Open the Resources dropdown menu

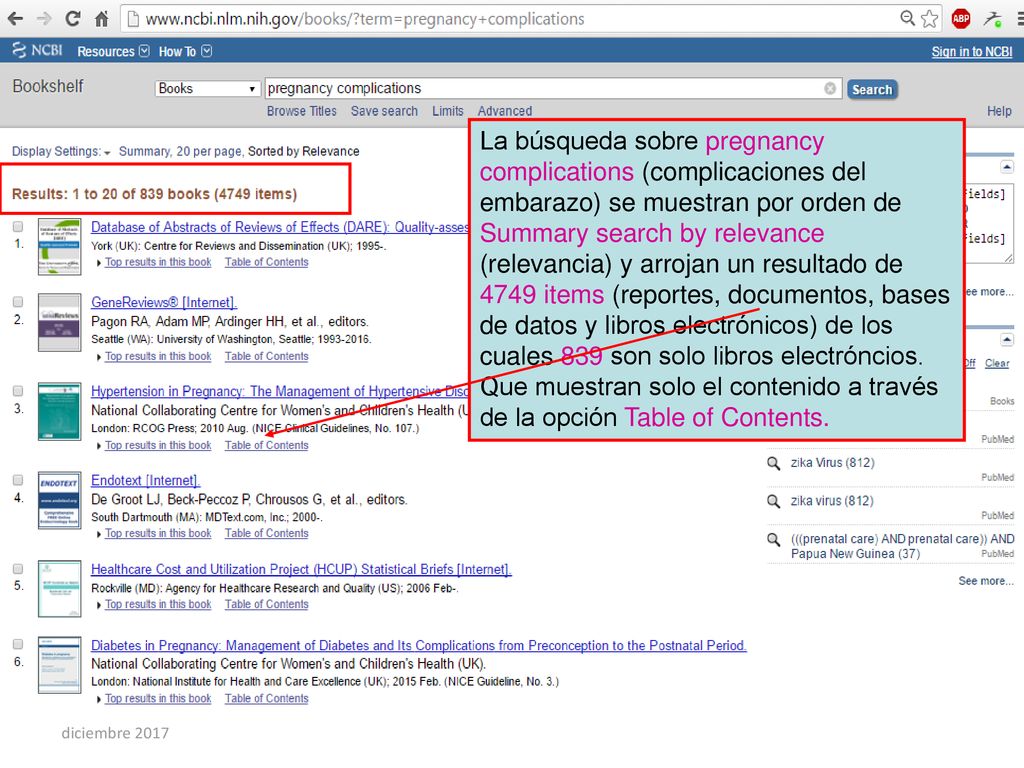(x=113, y=51)
